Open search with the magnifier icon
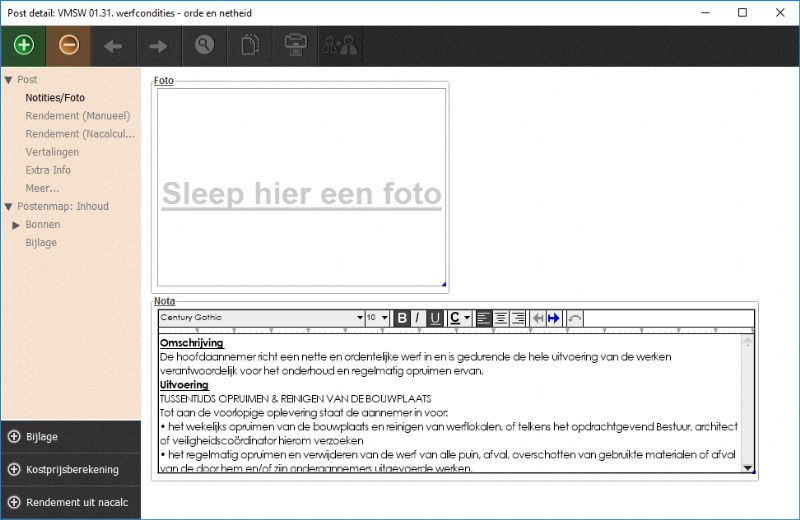The height and width of the screenshot is (520, 800). [x=204, y=46]
